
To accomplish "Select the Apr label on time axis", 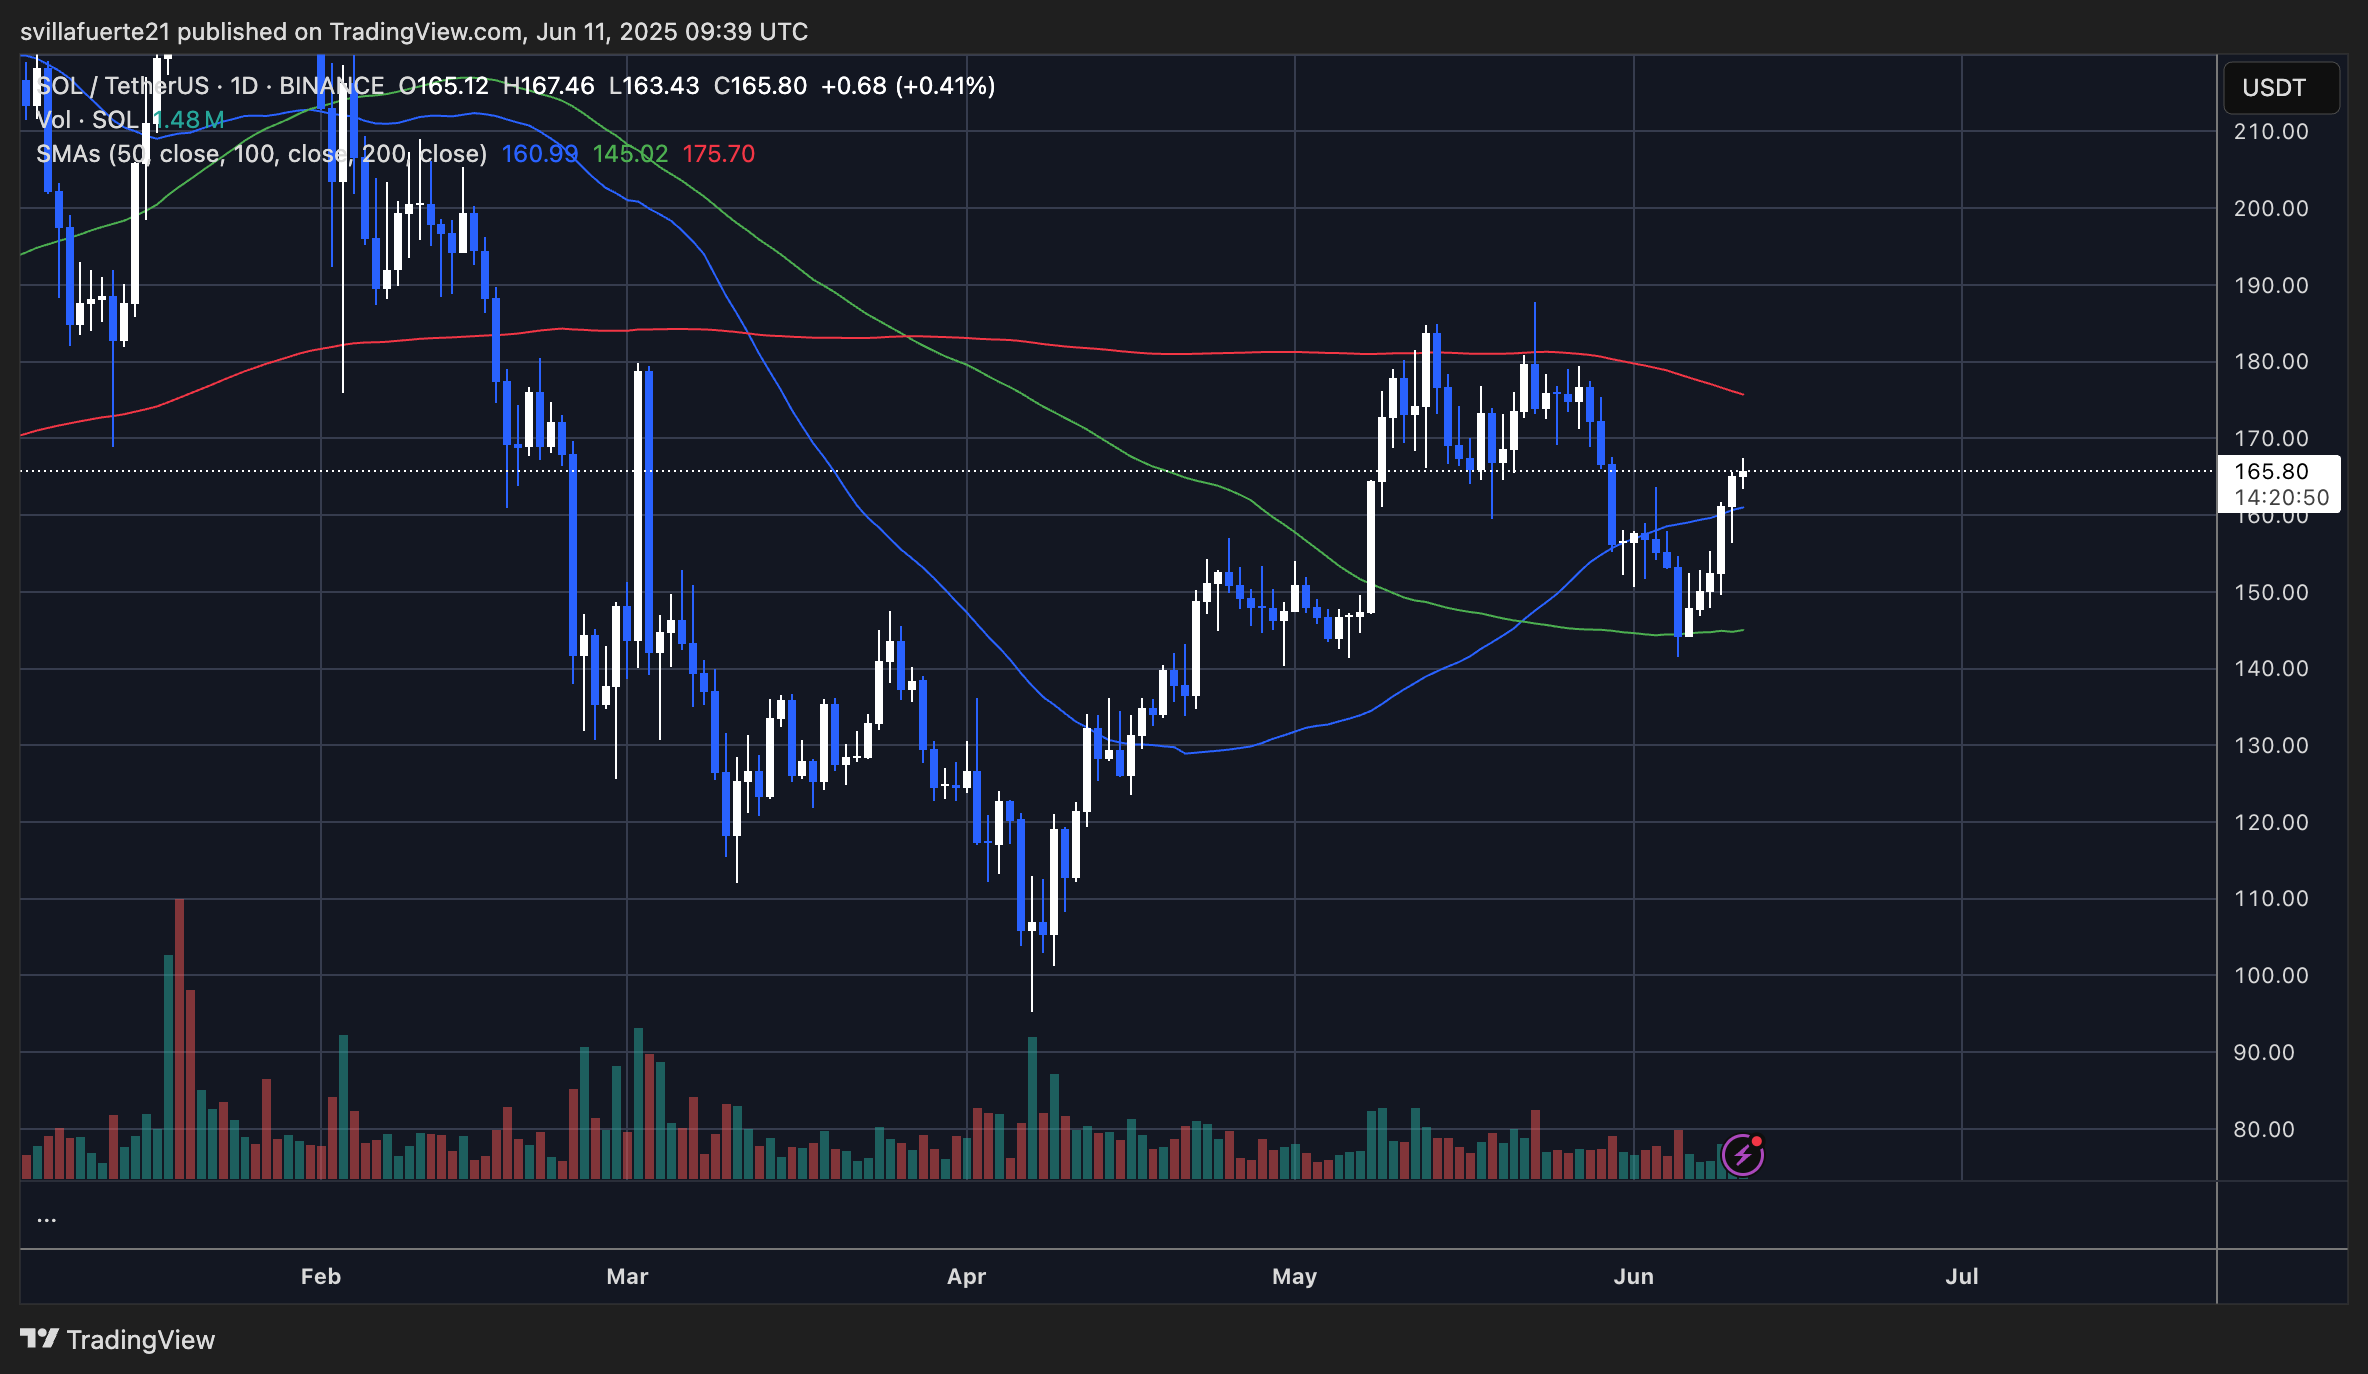I will (967, 1277).
